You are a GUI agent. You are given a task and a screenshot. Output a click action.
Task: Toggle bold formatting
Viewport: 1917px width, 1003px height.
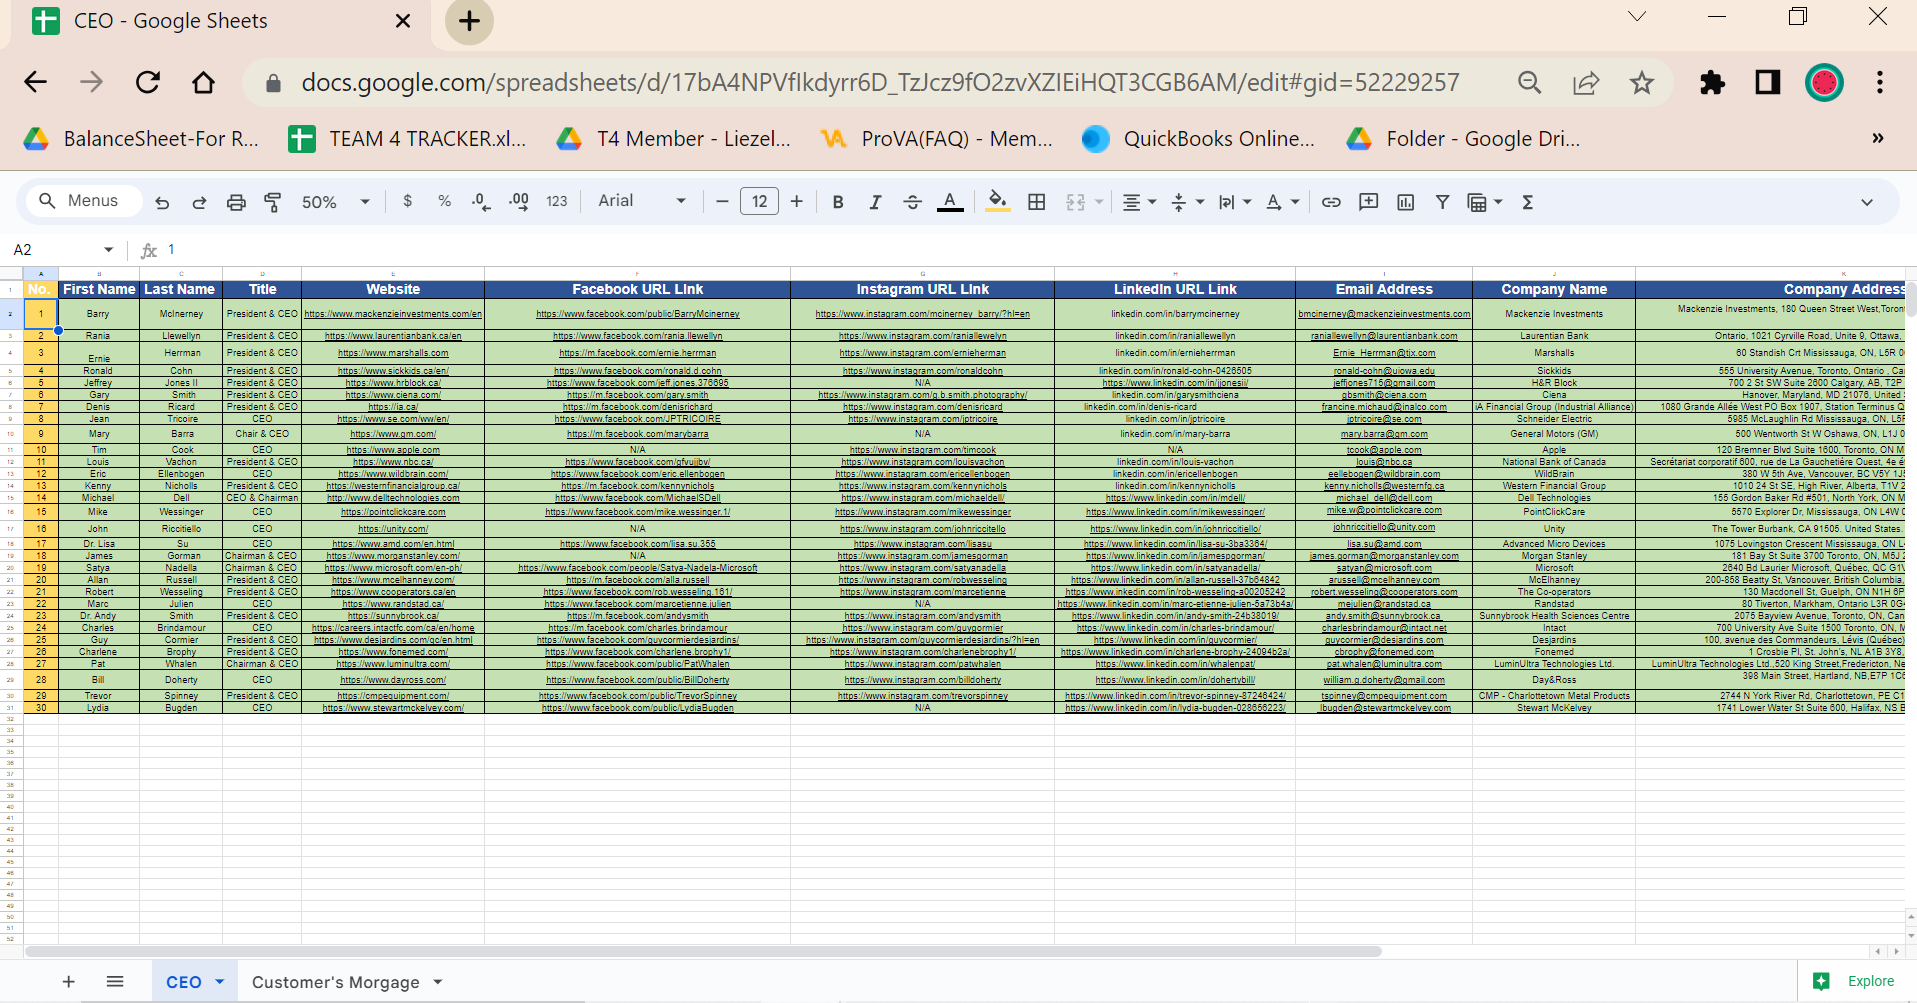[x=838, y=202]
